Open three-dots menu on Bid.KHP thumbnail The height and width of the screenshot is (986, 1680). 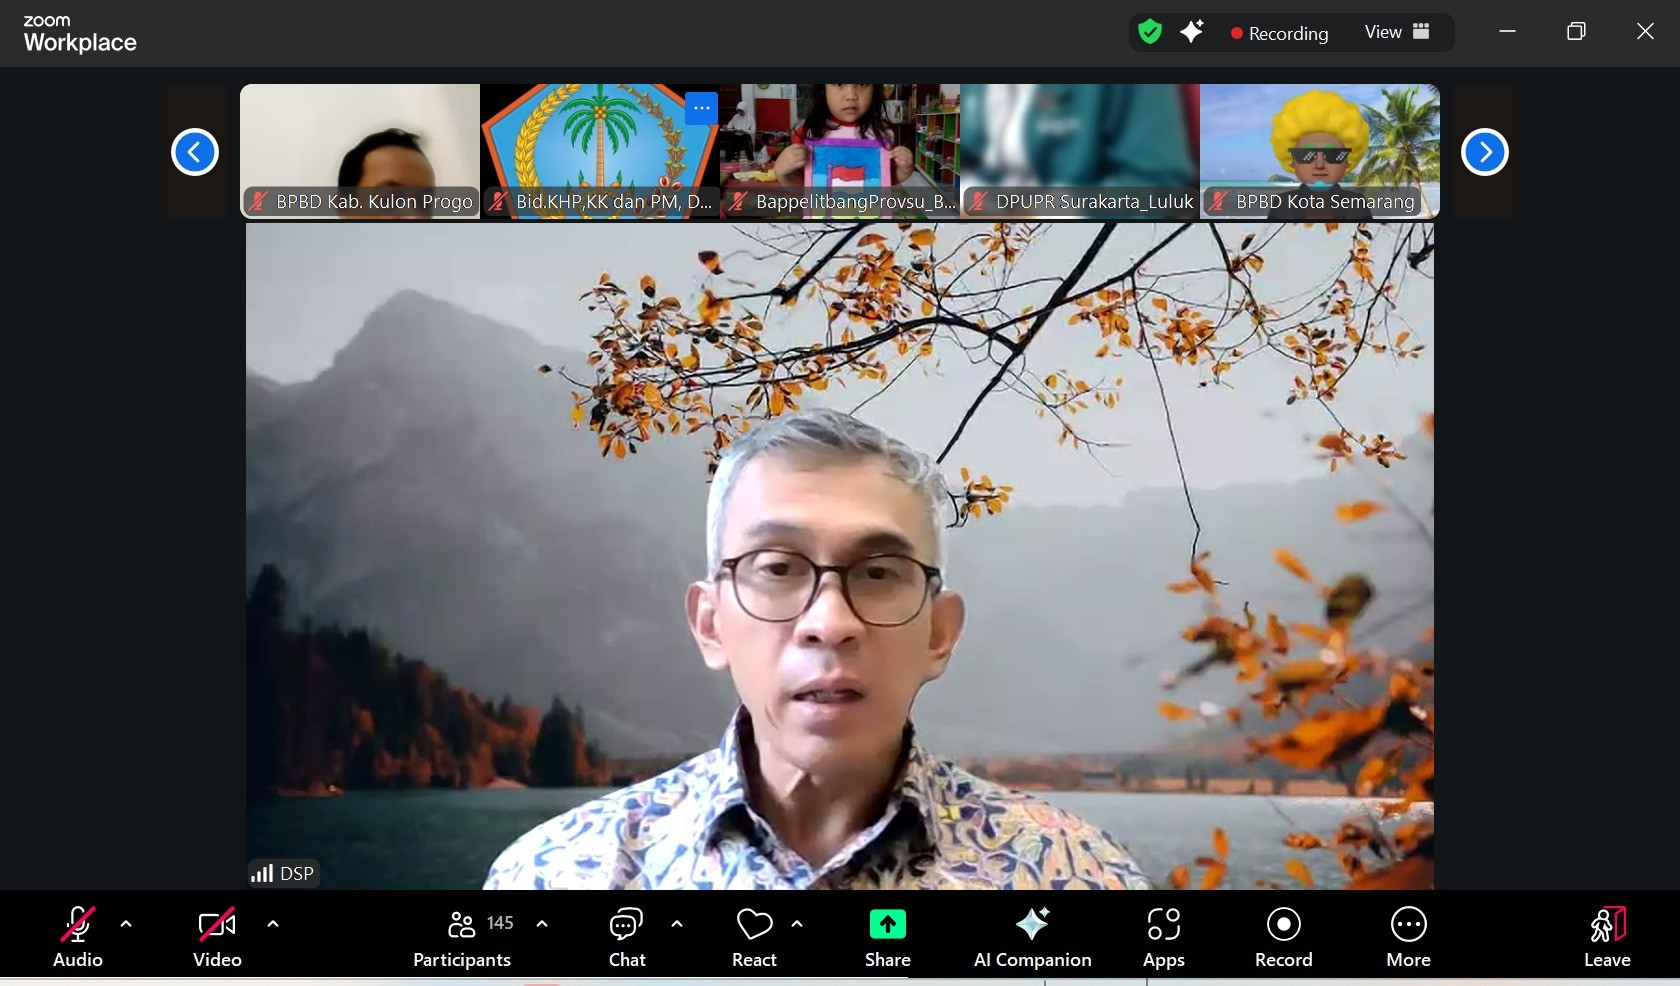701,108
